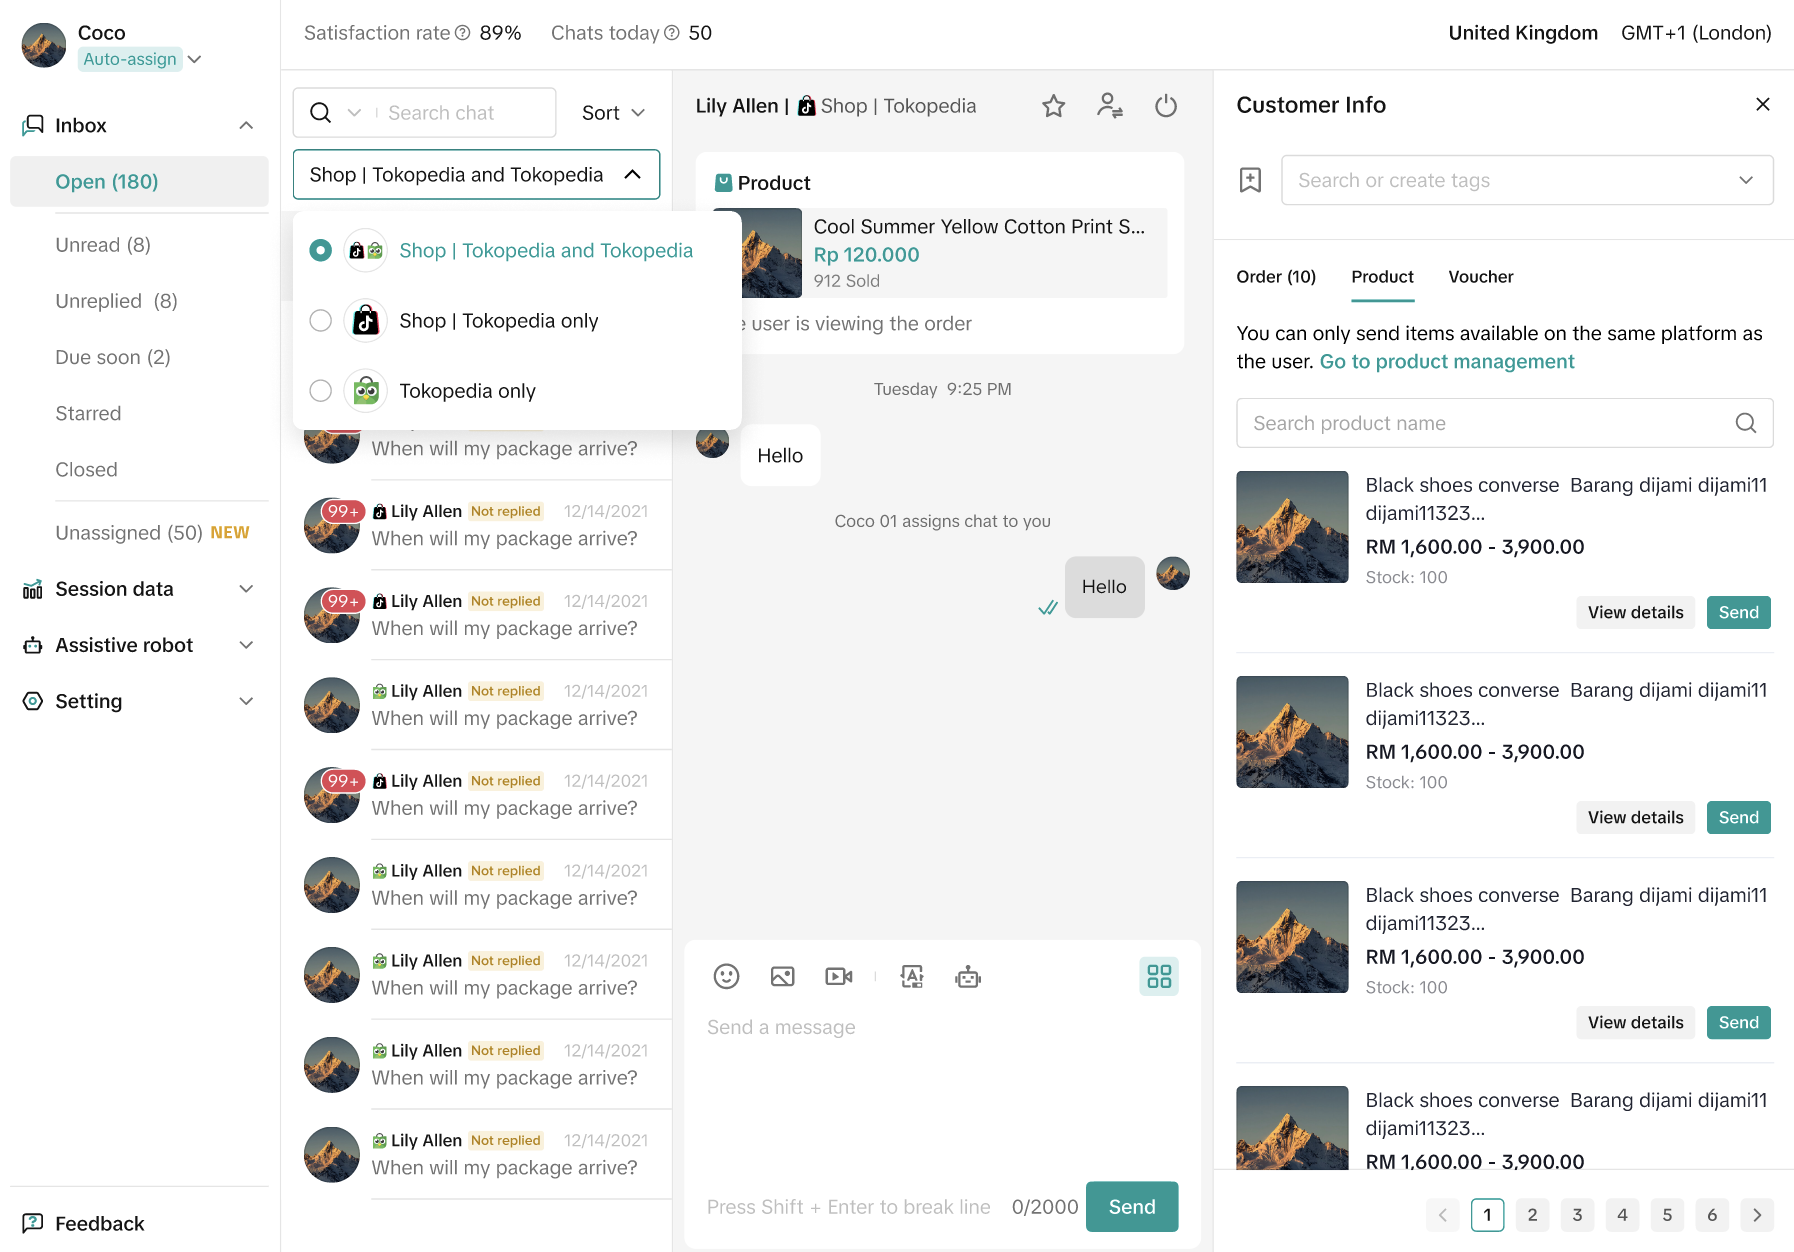Open the search type dropdown arrow
1794x1252 pixels.
click(354, 113)
